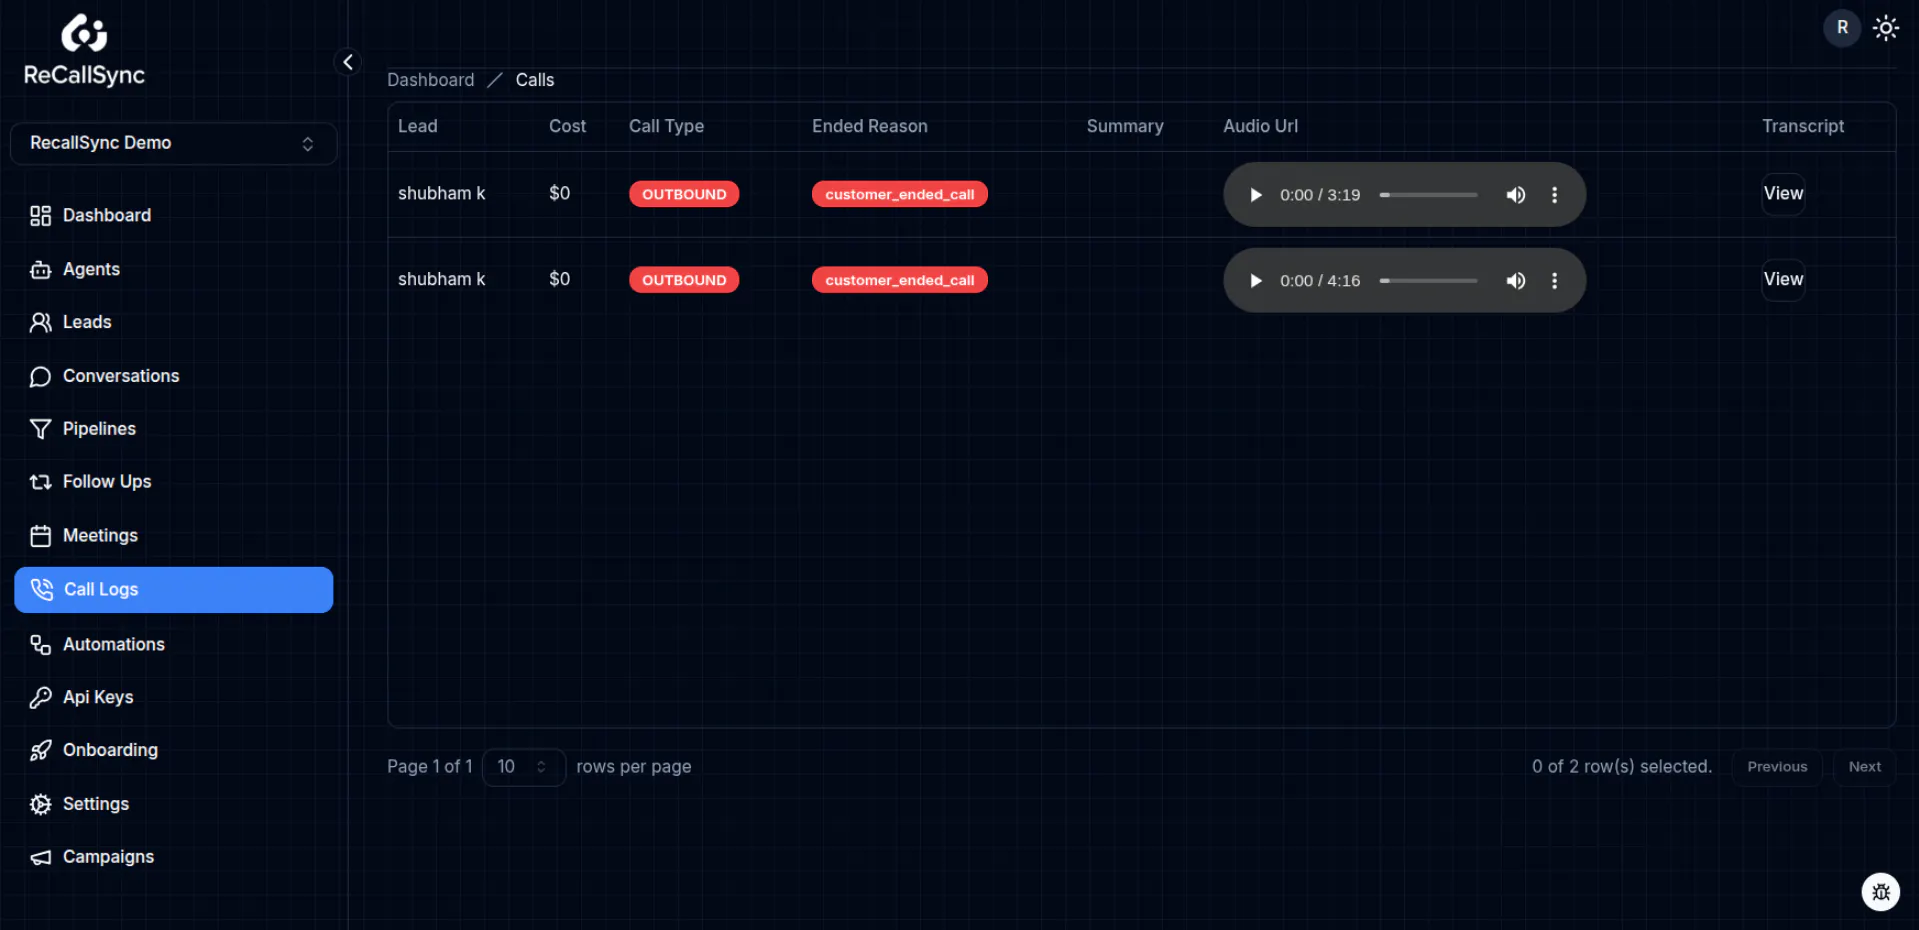
Task: Click the Previous page button
Action: (1777, 767)
